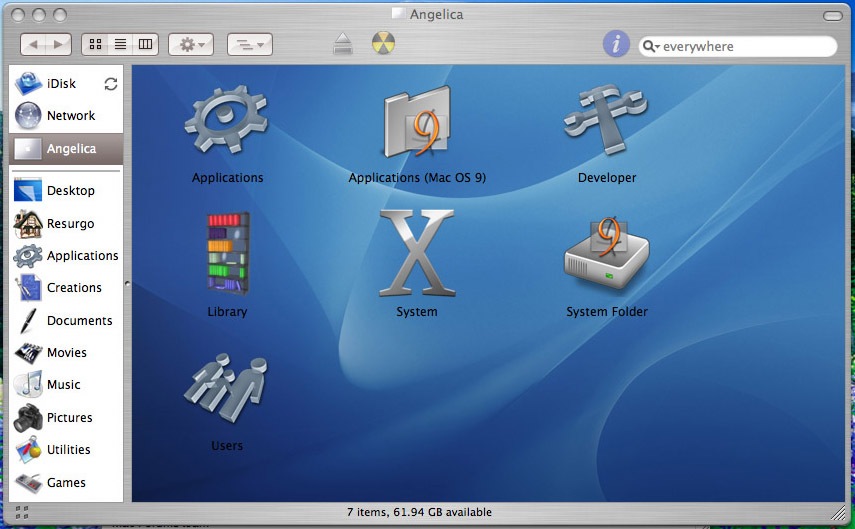The width and height of the screenshot is (855, 529).
Task: Go forward with the right arrow button
Action: click(x=59, y=44)
